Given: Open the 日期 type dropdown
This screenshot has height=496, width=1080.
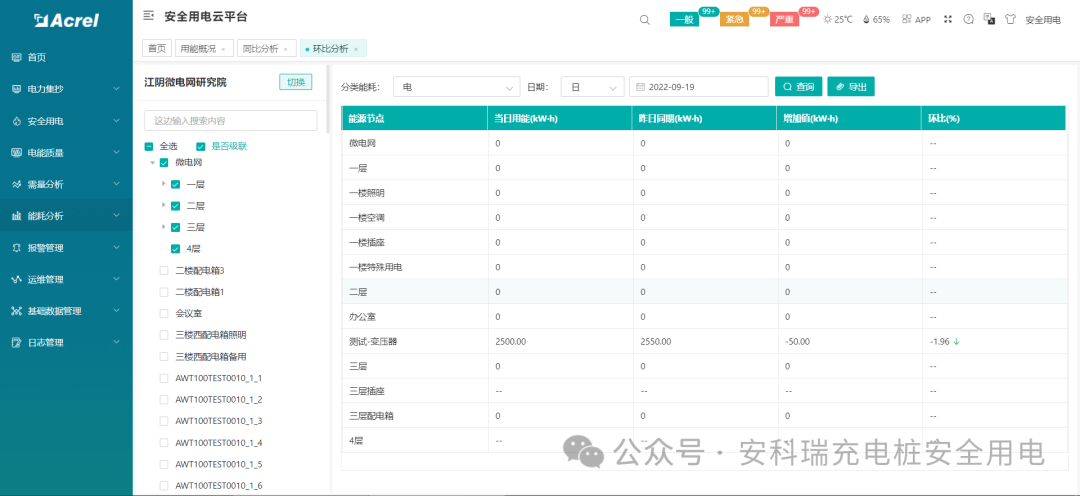Looking at the screenshot, I should 592,87.
